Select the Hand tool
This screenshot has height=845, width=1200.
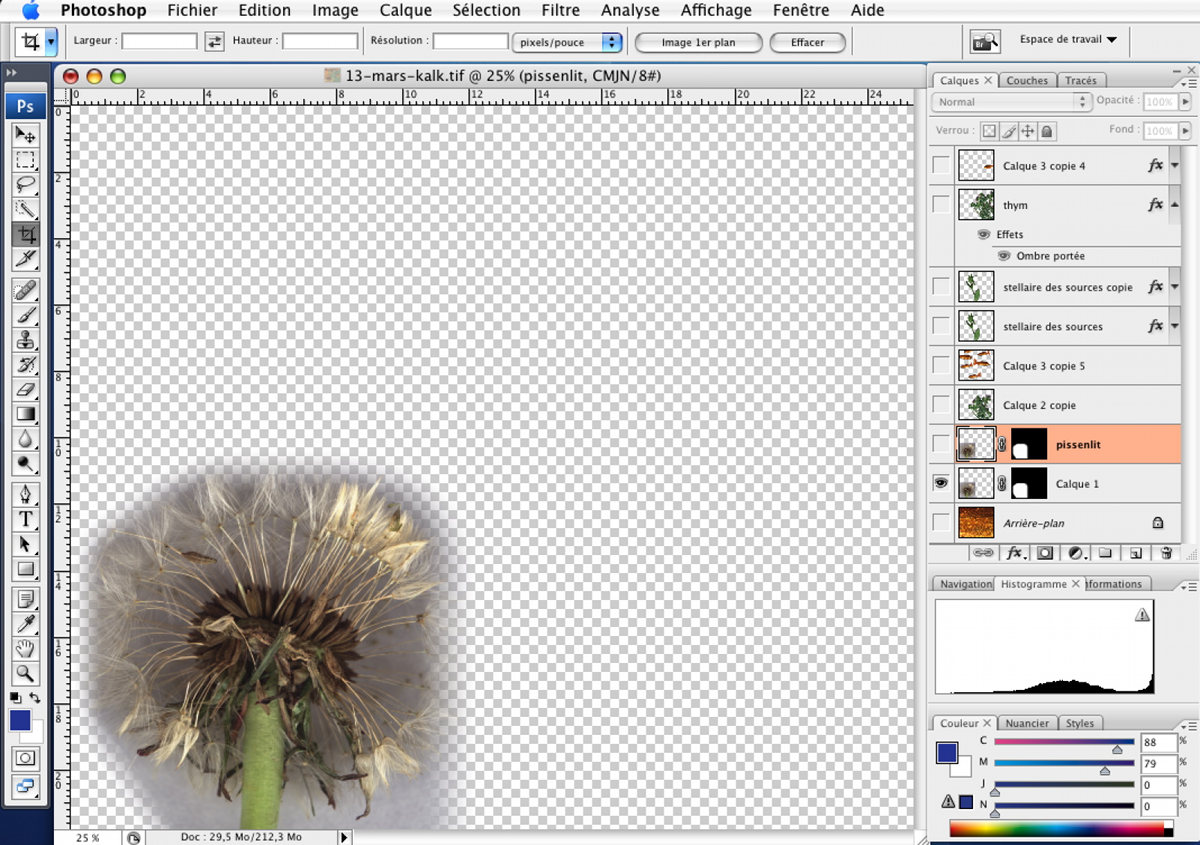26,648
